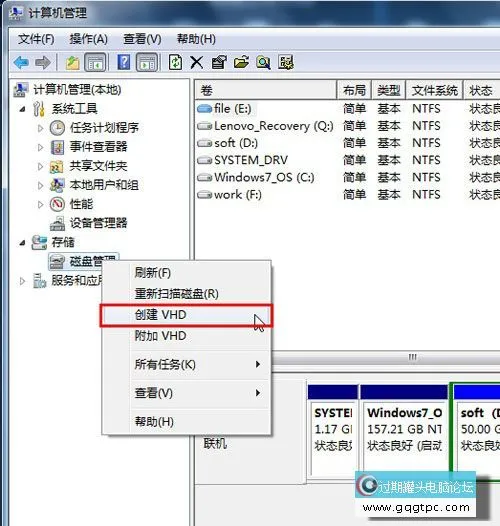This screenshot has height=526, width=500.
Task: Open the 文件(F) menu
Action: coord(36,39)
